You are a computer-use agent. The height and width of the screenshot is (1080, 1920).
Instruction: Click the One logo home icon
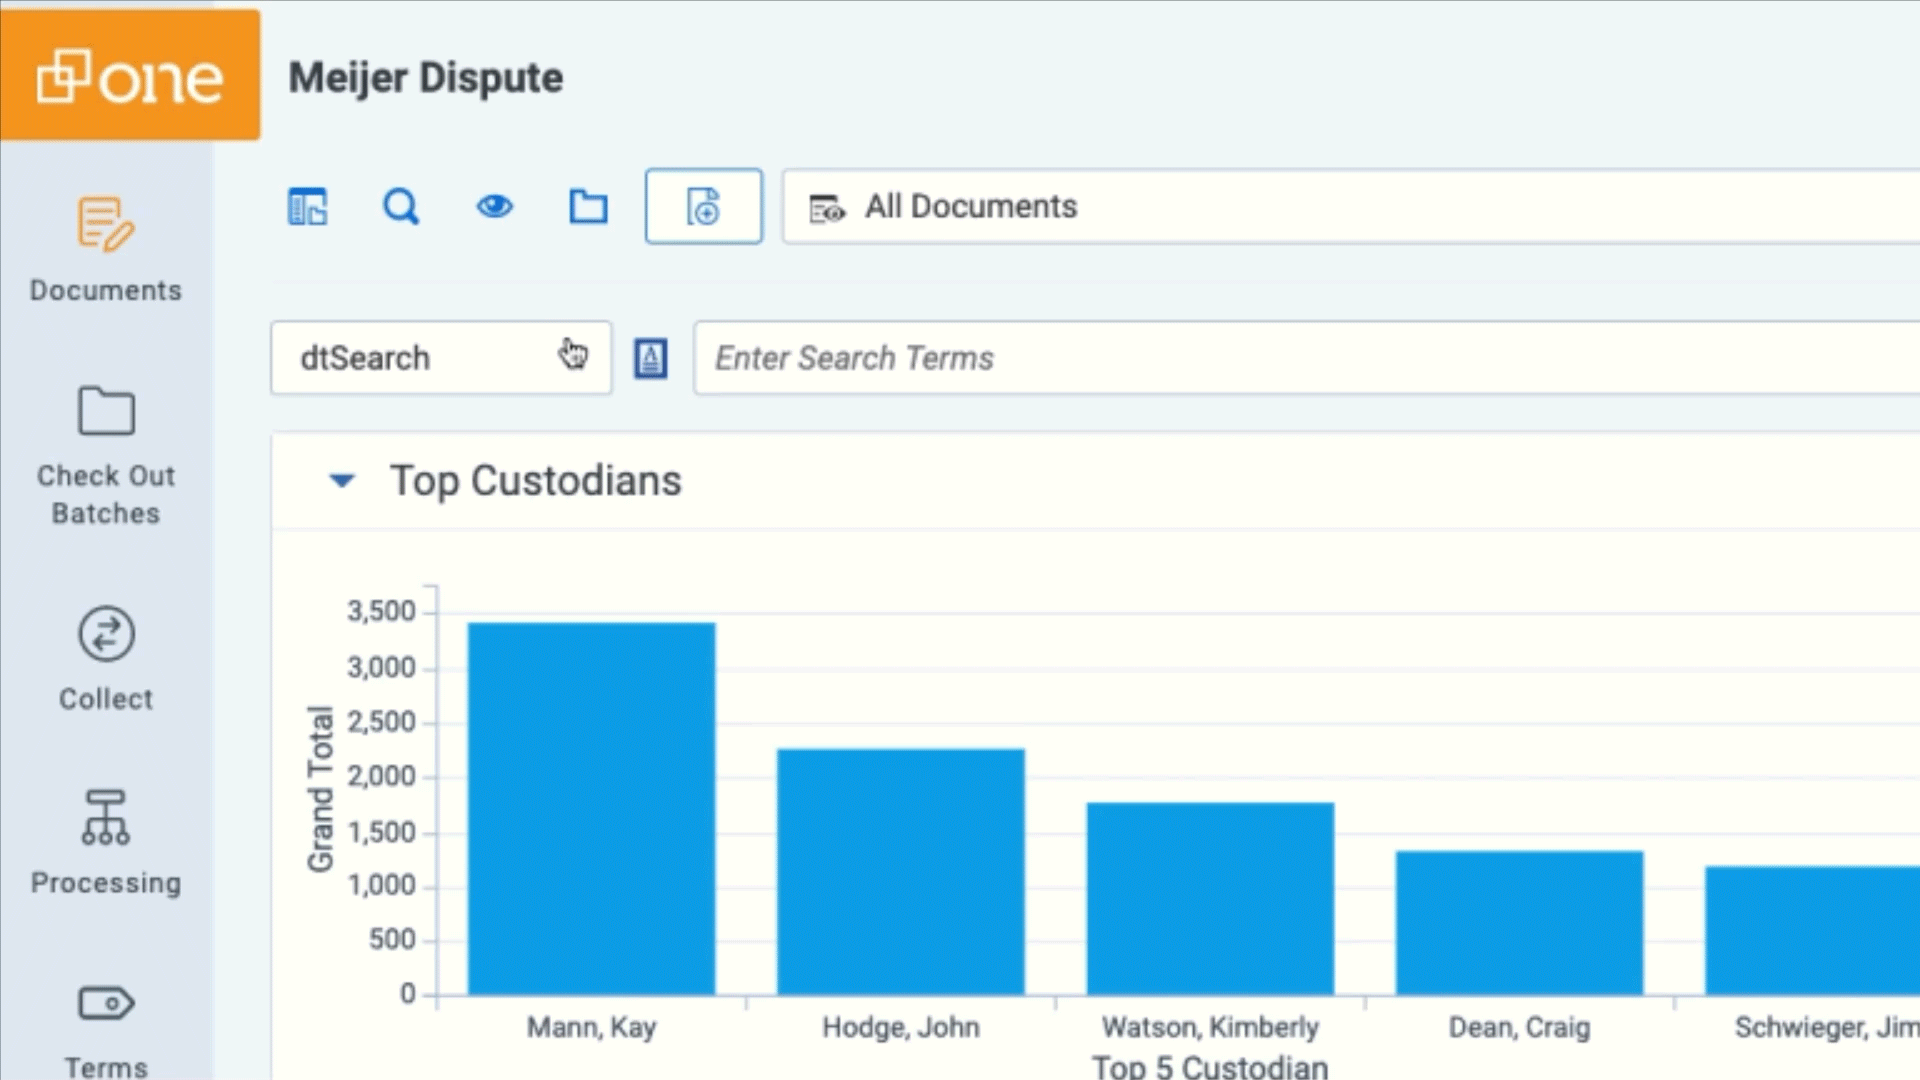pyautogui.click(x=130, y=76)
